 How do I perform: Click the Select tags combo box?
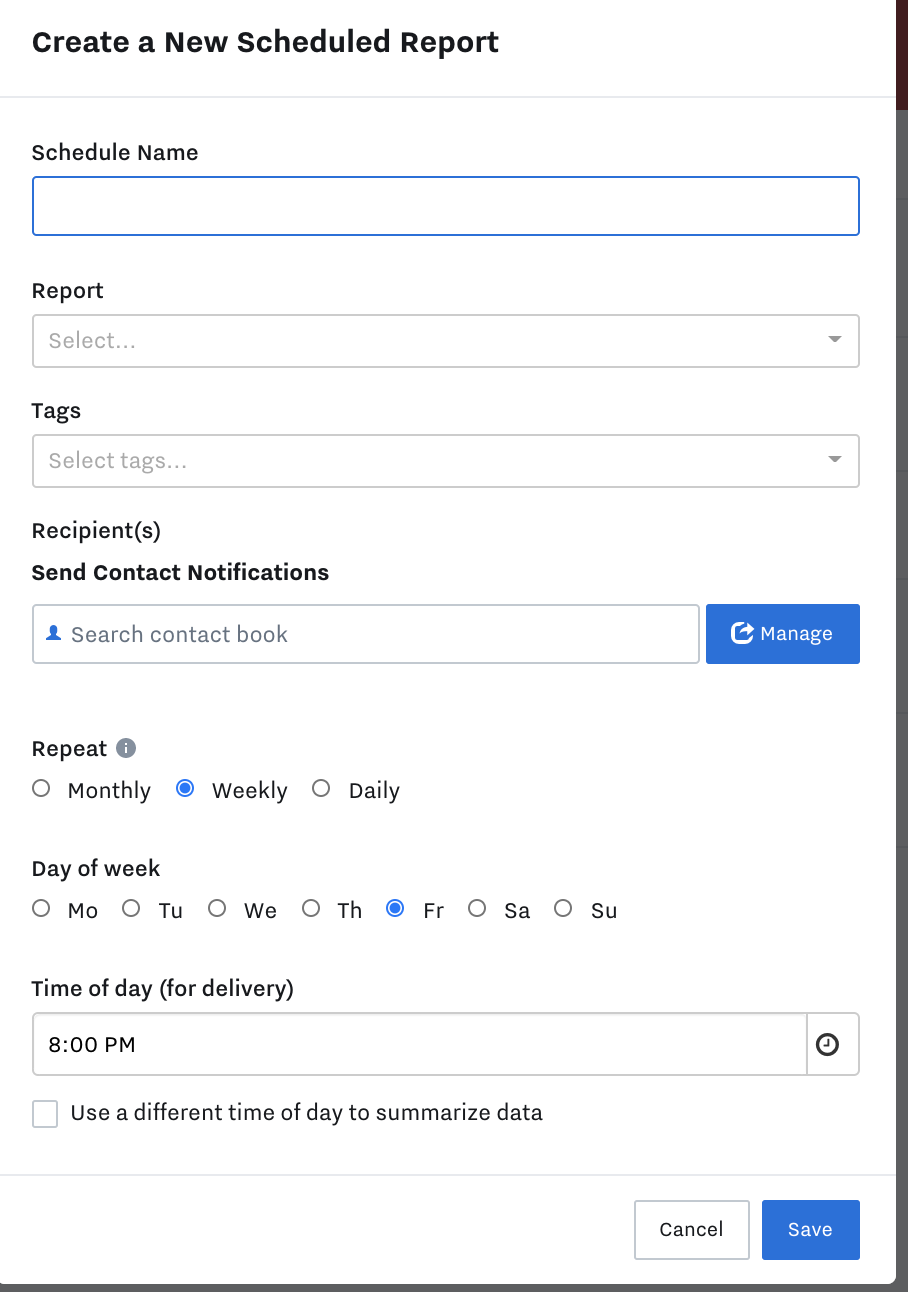point(446,461)
